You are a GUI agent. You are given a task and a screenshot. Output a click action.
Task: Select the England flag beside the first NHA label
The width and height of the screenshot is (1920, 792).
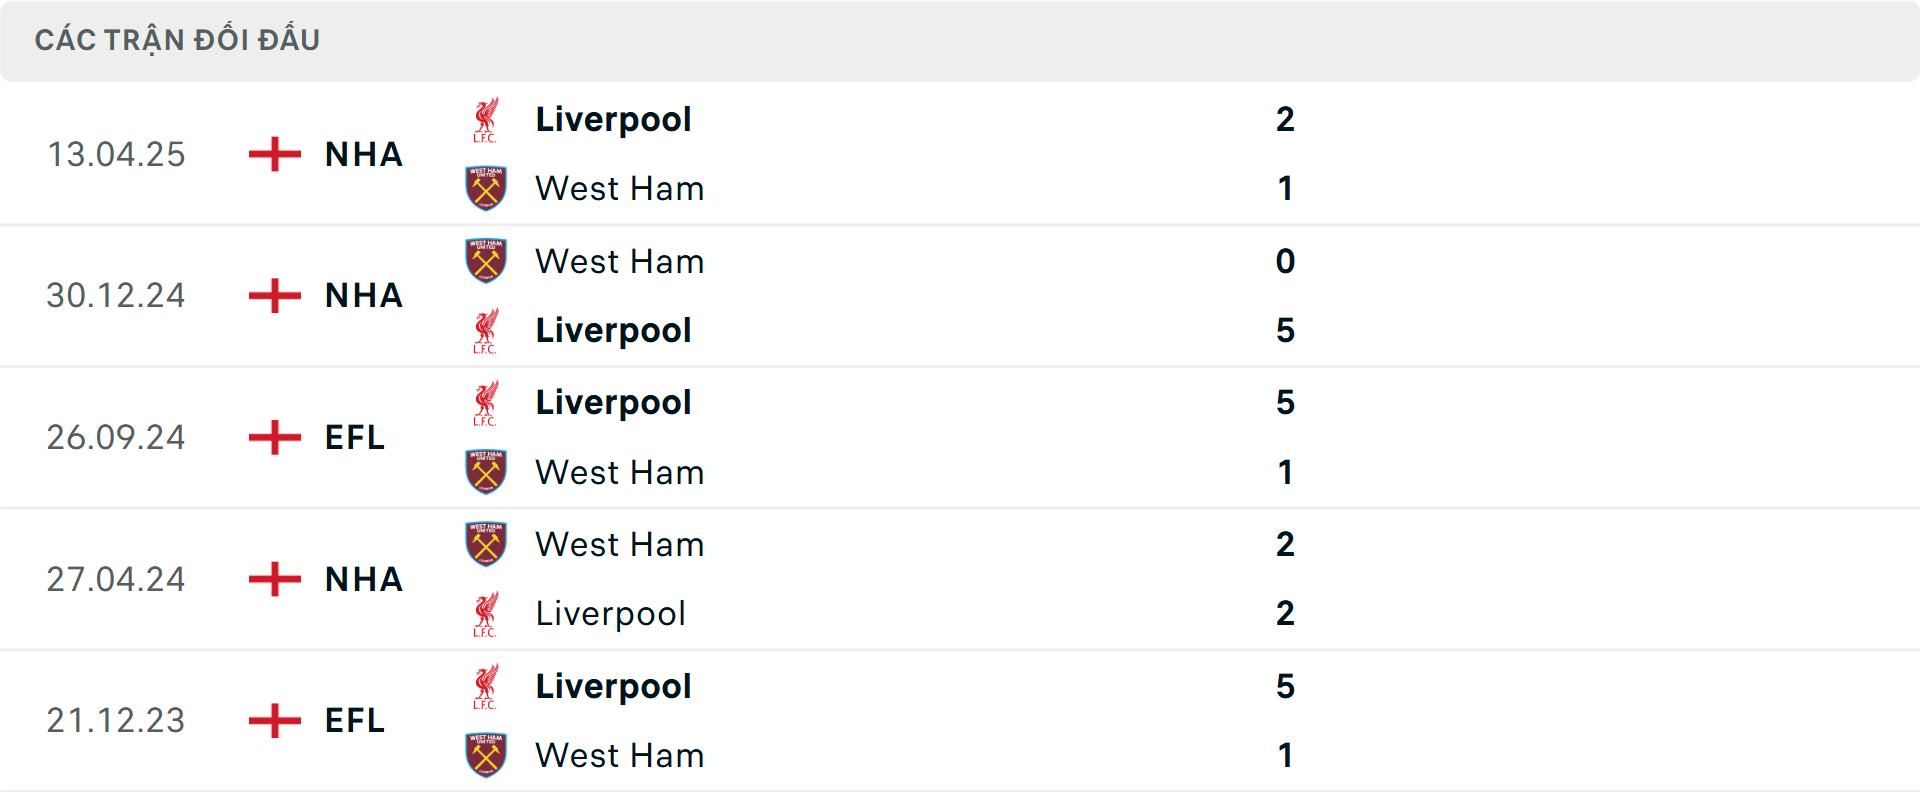[272, 154]
